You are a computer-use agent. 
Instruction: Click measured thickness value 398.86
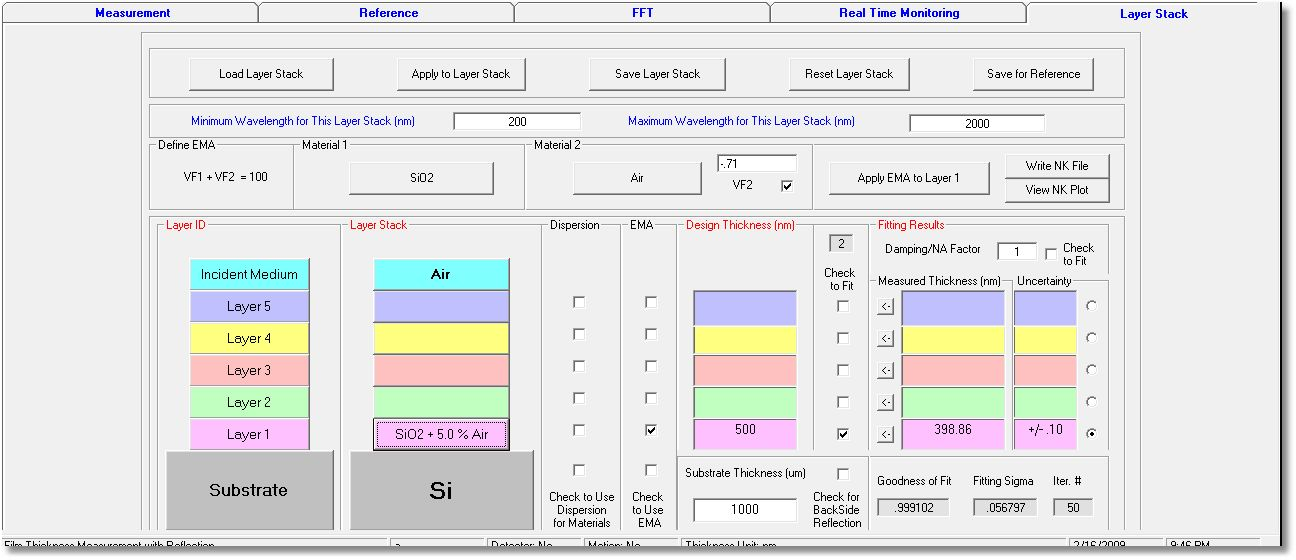pyautogui.click(x=953, y=434)
